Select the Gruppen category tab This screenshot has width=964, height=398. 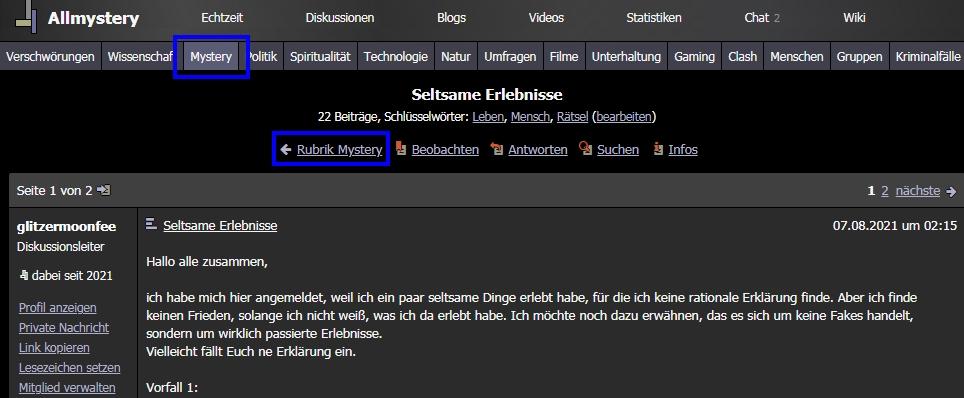(x=859, y=57)
